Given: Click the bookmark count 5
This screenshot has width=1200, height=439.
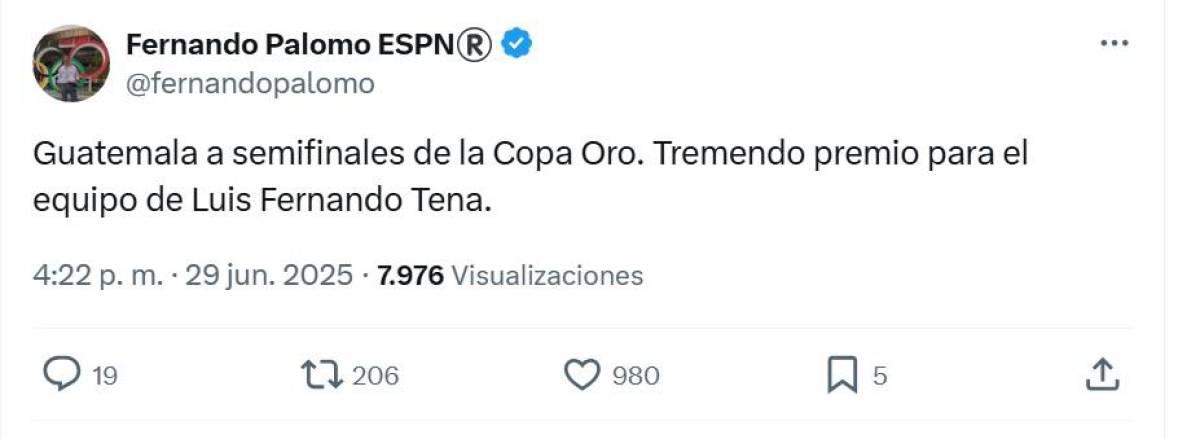Looking at the screenshot, I should [880, 376].
